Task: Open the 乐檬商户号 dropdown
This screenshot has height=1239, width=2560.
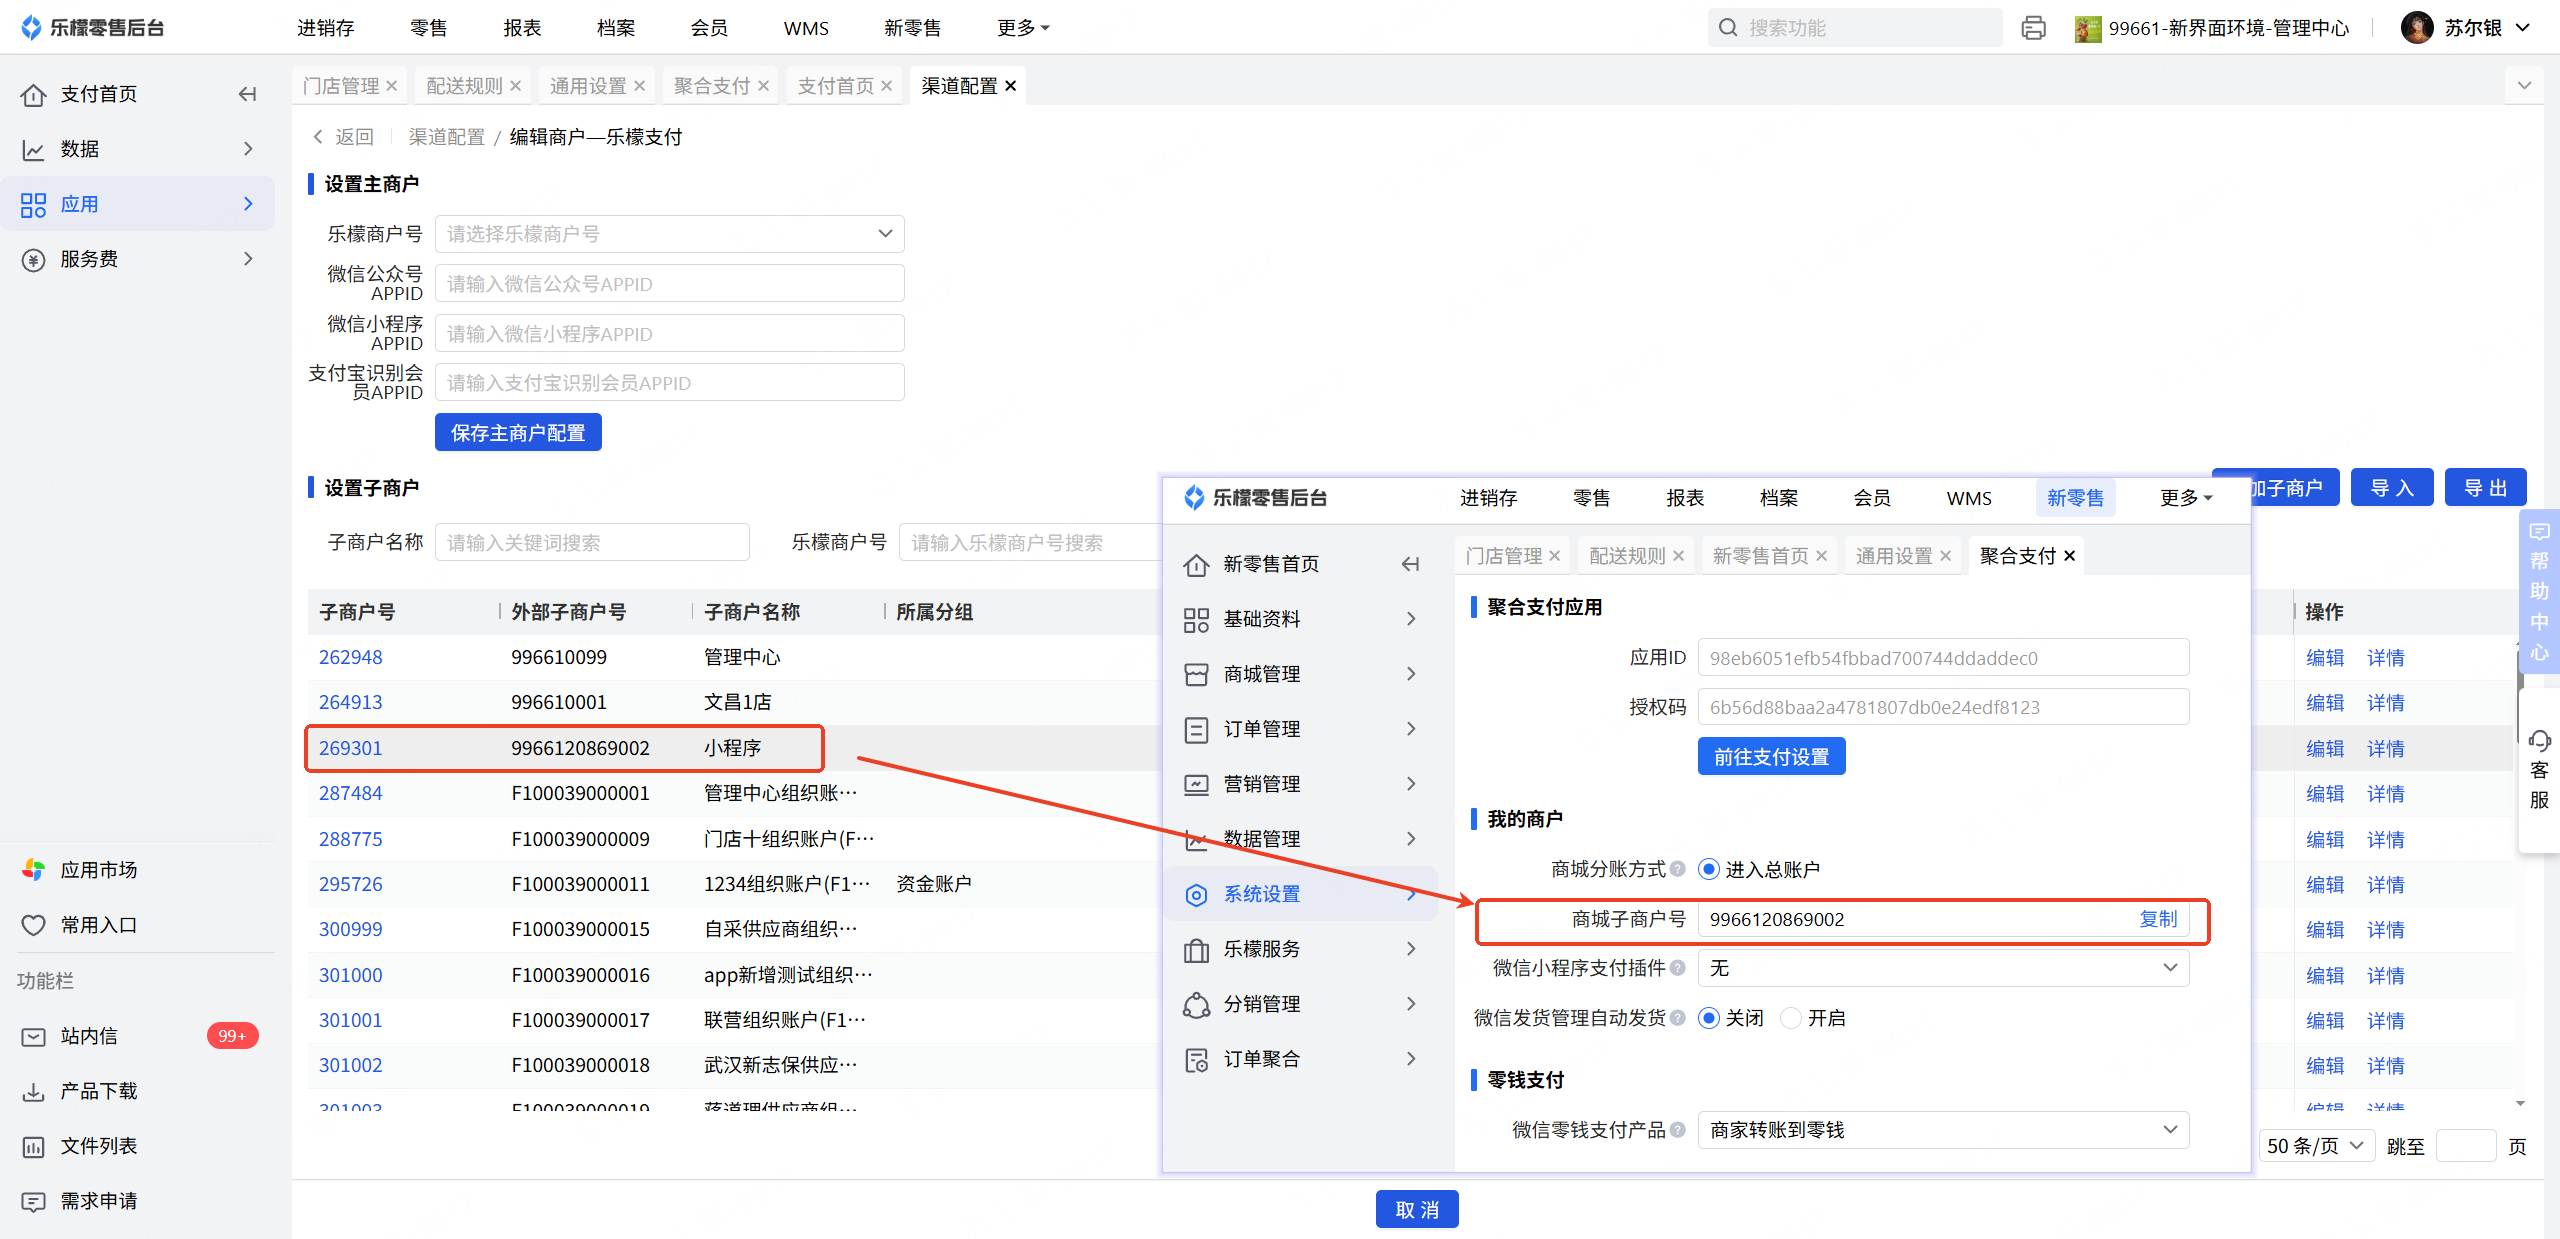Action: [669, 234]
